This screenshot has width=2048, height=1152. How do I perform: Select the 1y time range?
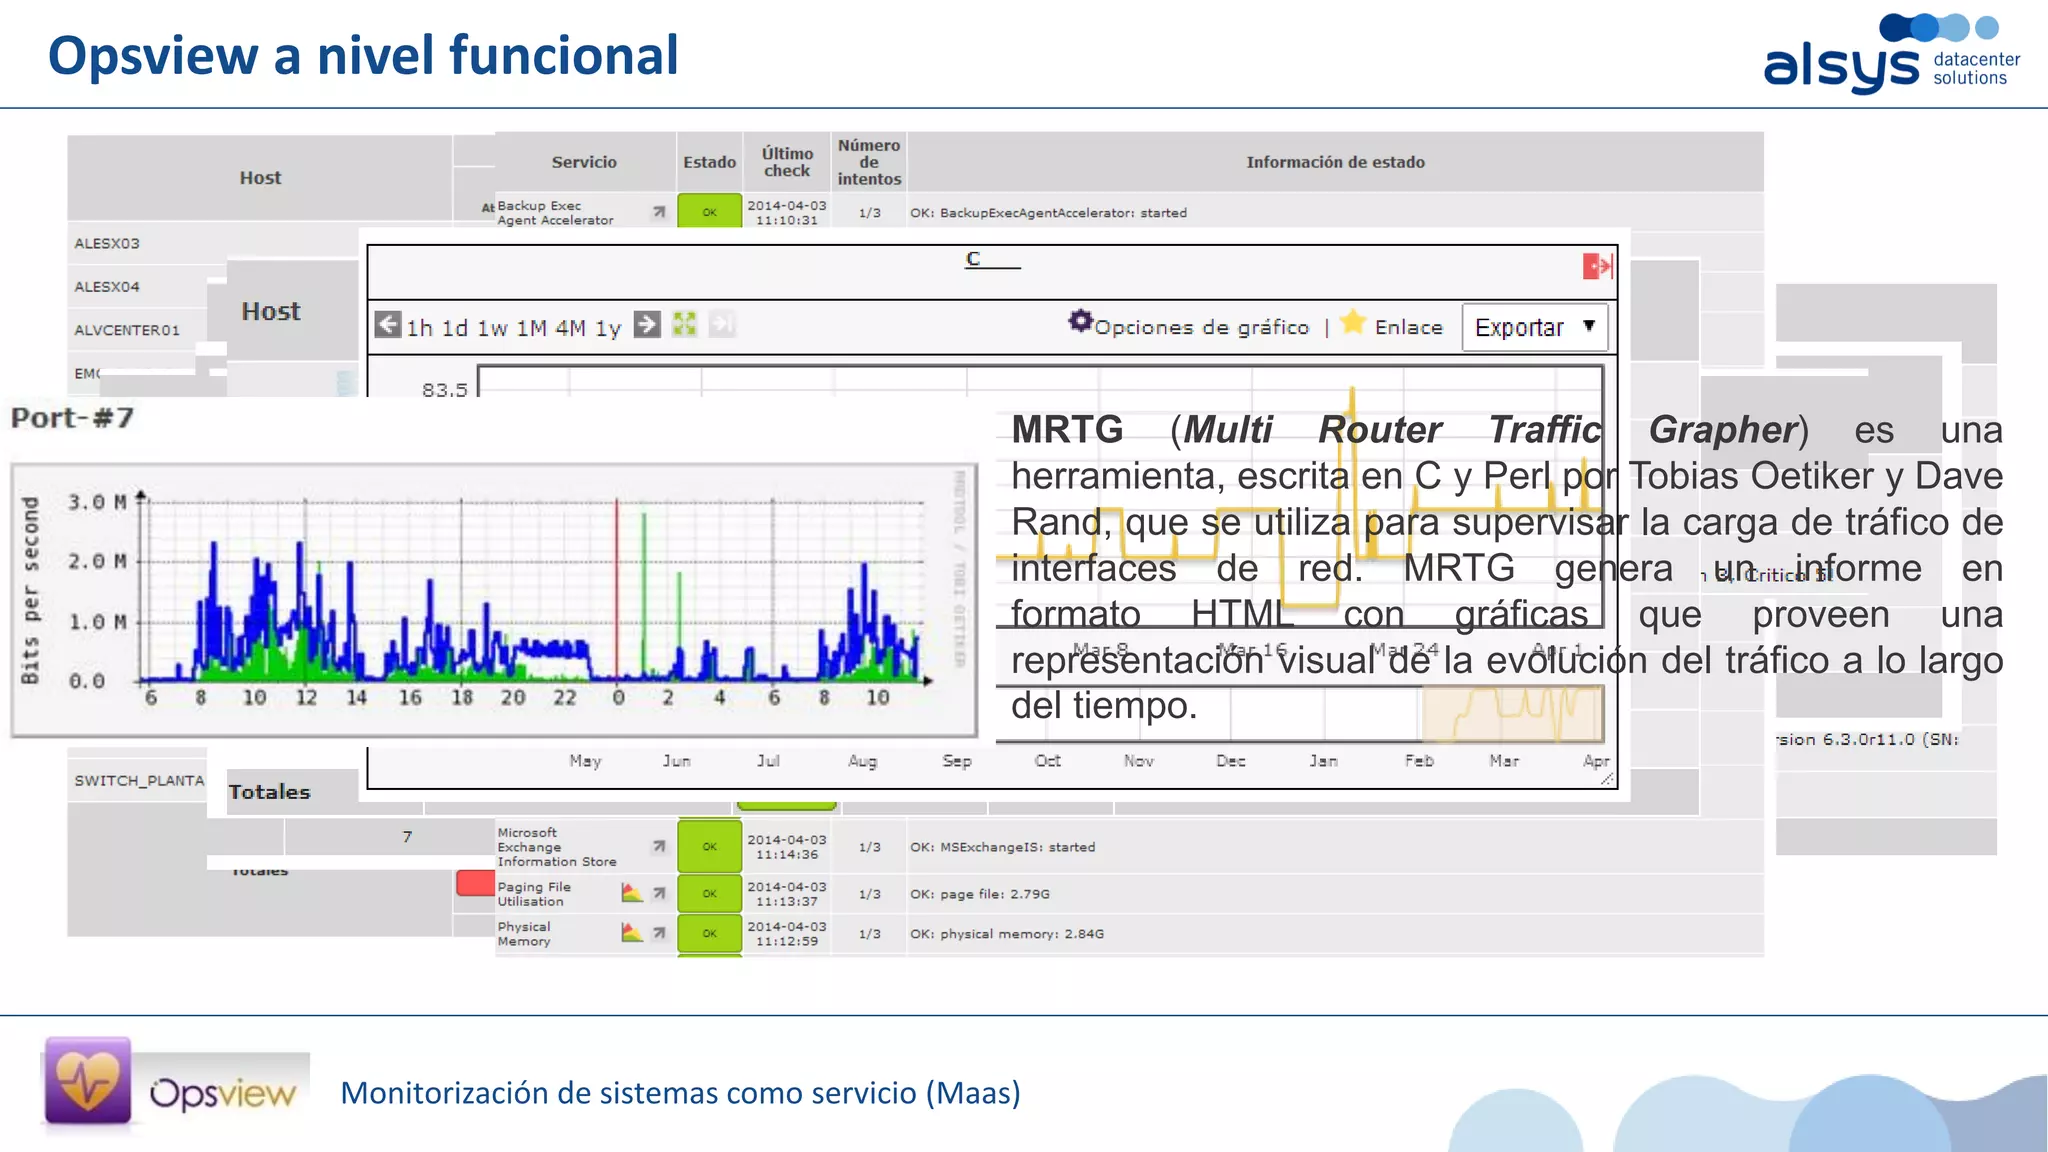tap(608, 328)
